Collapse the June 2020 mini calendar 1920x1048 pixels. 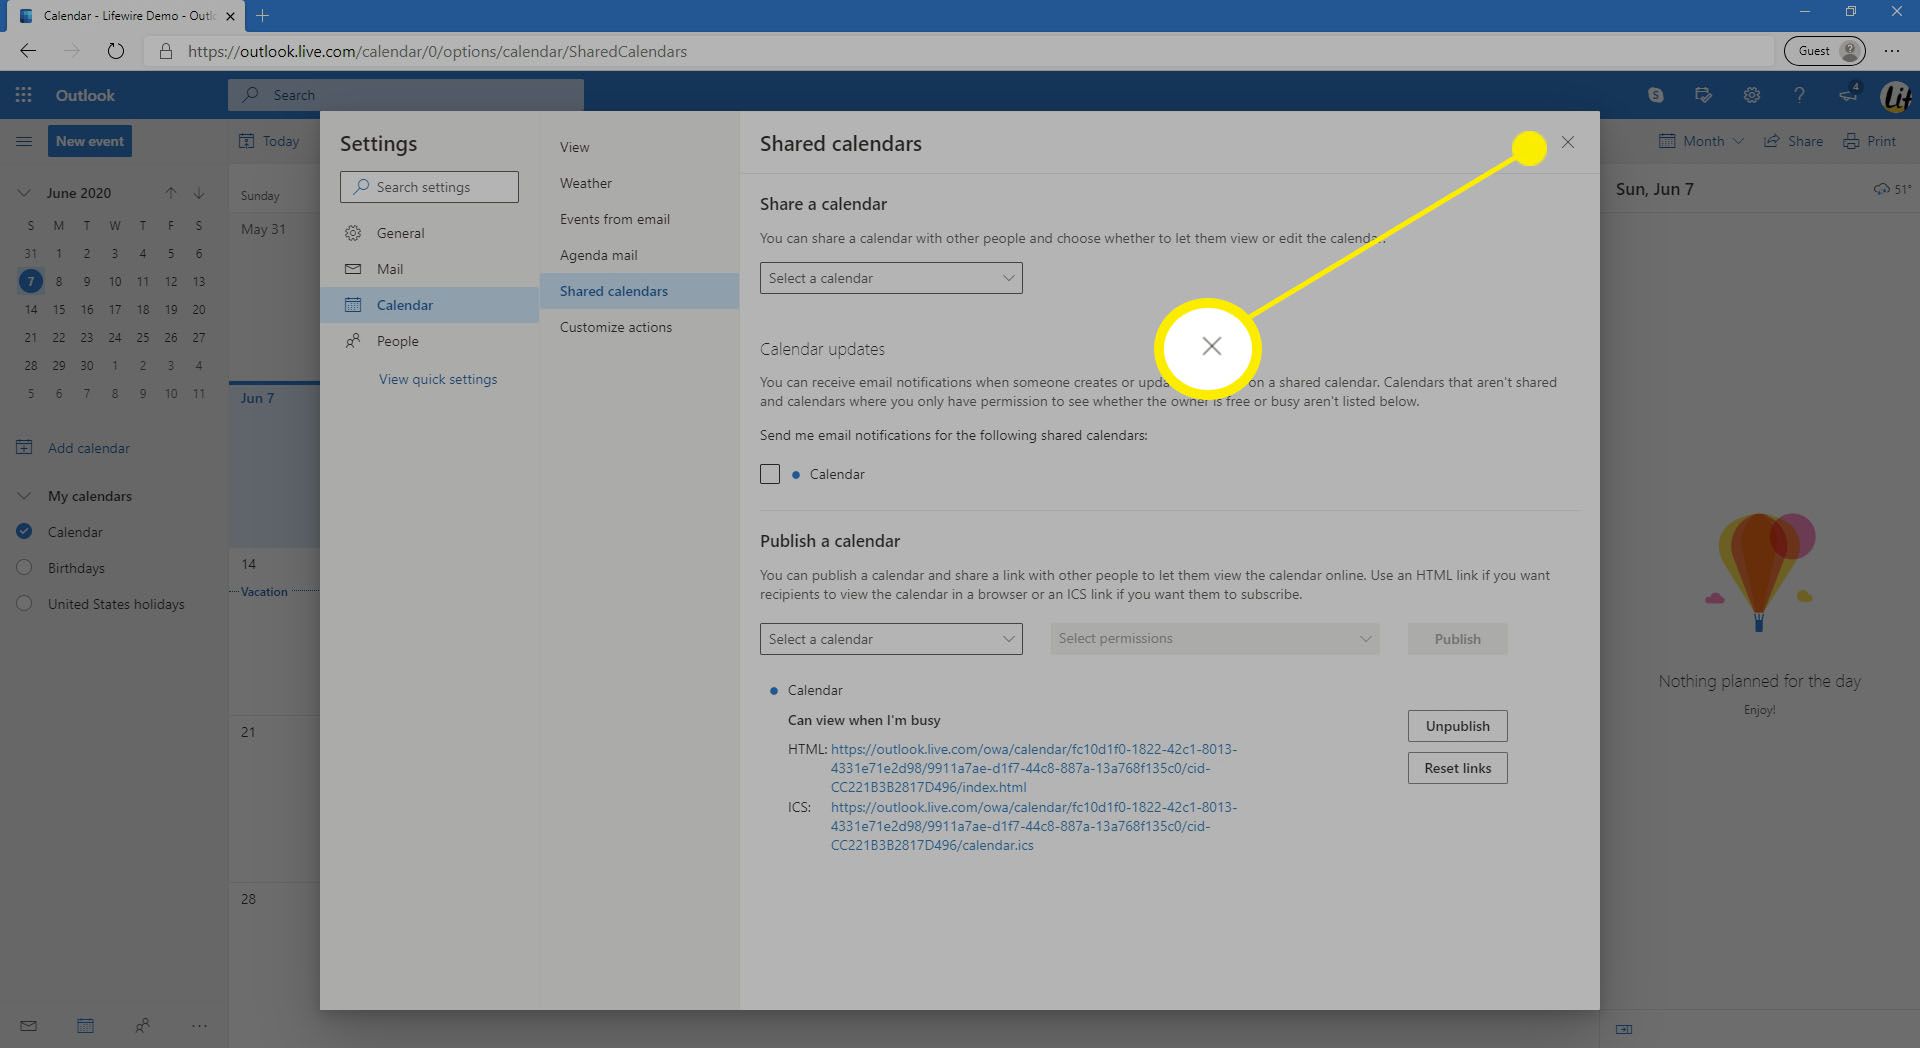click(24, 193)
